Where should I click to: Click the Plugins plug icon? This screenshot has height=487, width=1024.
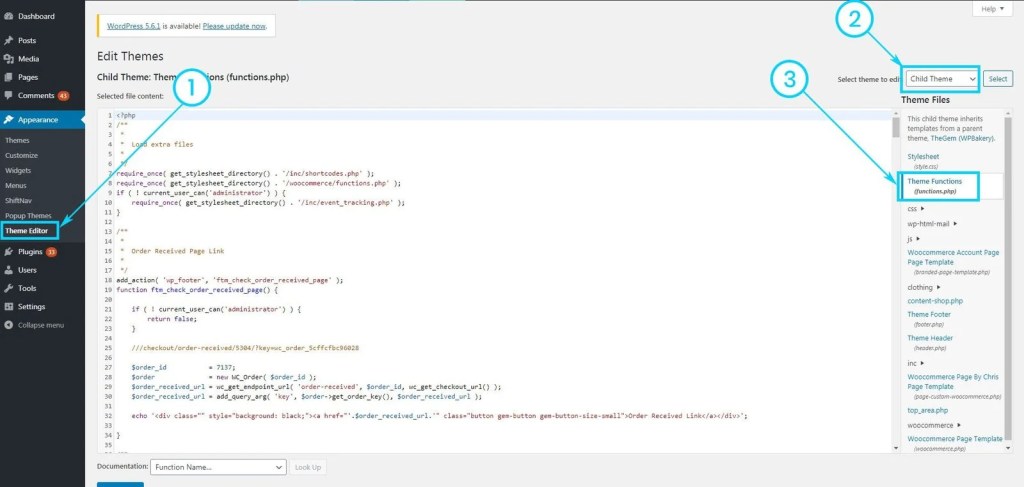(x=8, y=252)
